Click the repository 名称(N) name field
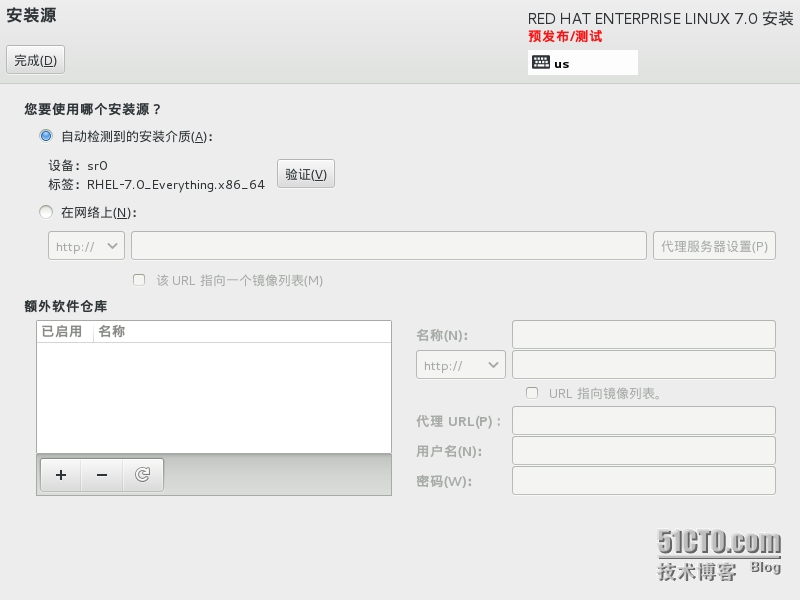The width and height of the screenshot is (800, 600). tap(644, 335)
